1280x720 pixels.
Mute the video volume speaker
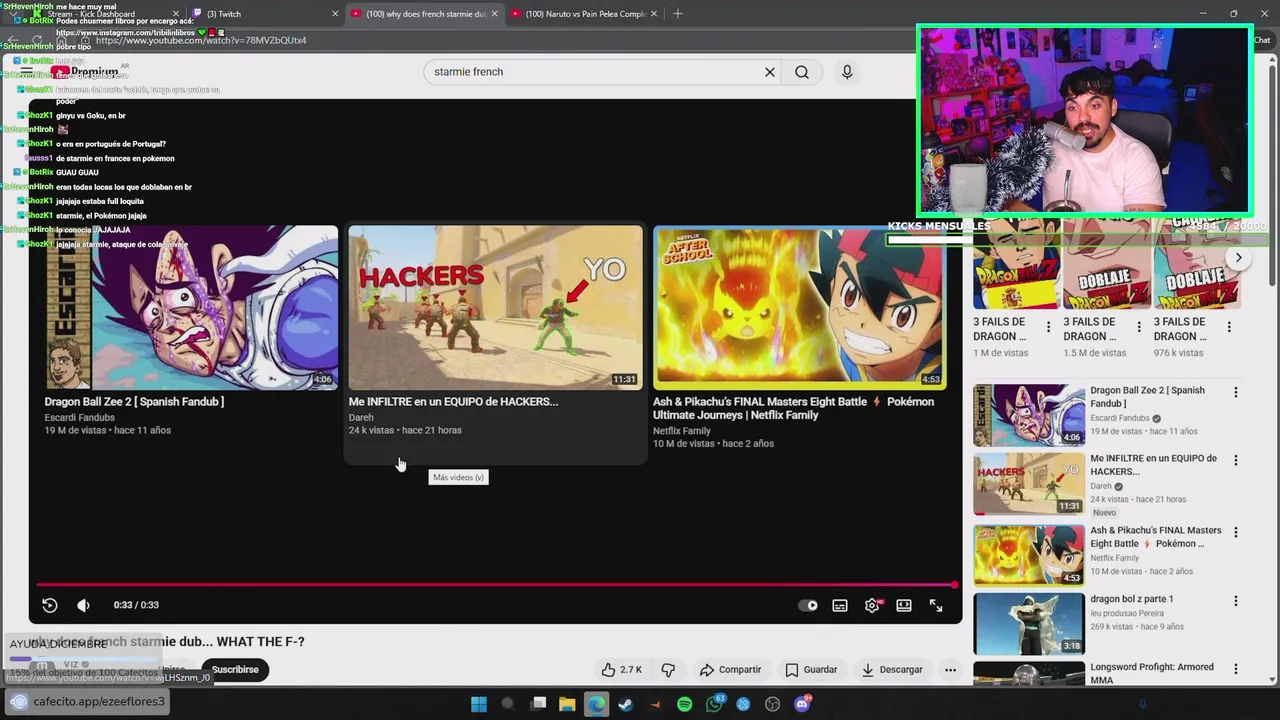click(x=84, y=605)
